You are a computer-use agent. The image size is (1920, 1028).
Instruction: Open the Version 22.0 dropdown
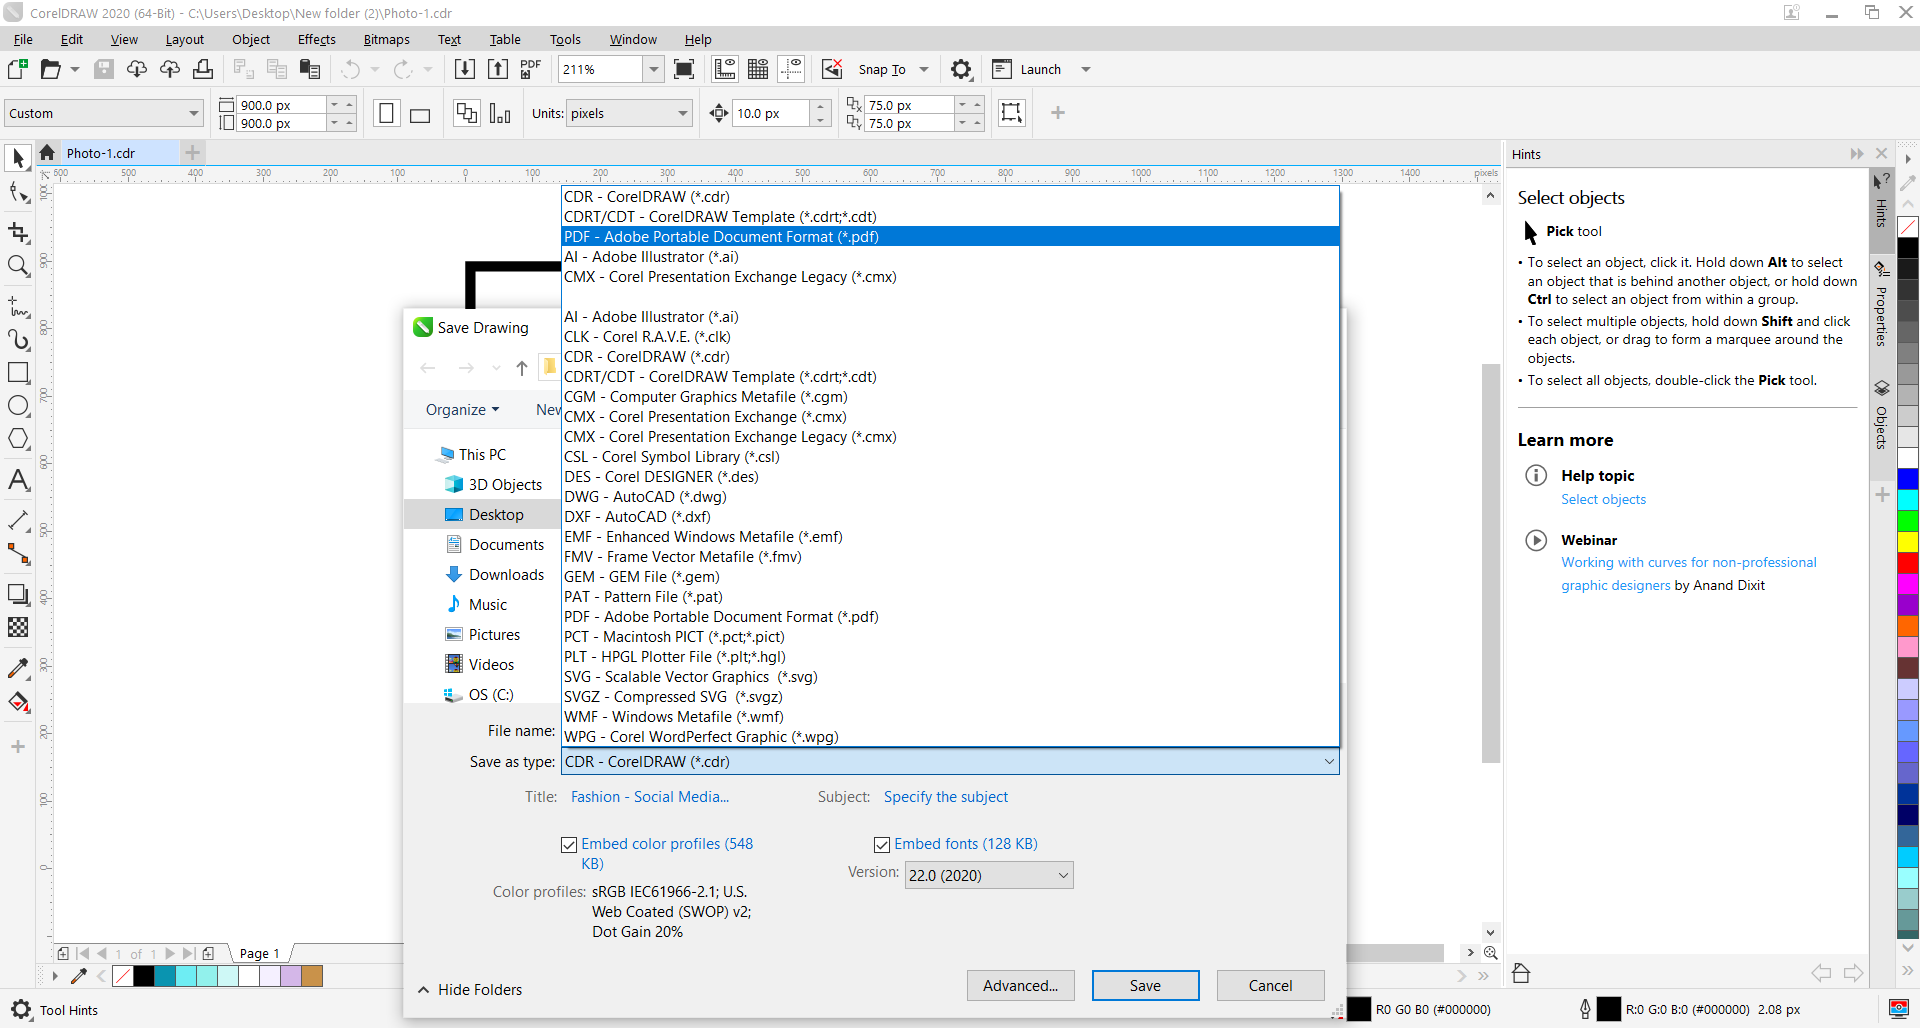988,875
